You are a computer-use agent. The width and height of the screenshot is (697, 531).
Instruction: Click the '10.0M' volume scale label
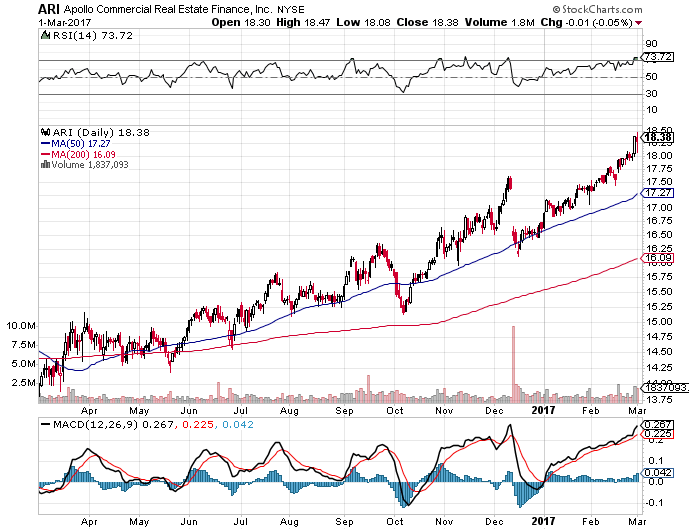20,326
